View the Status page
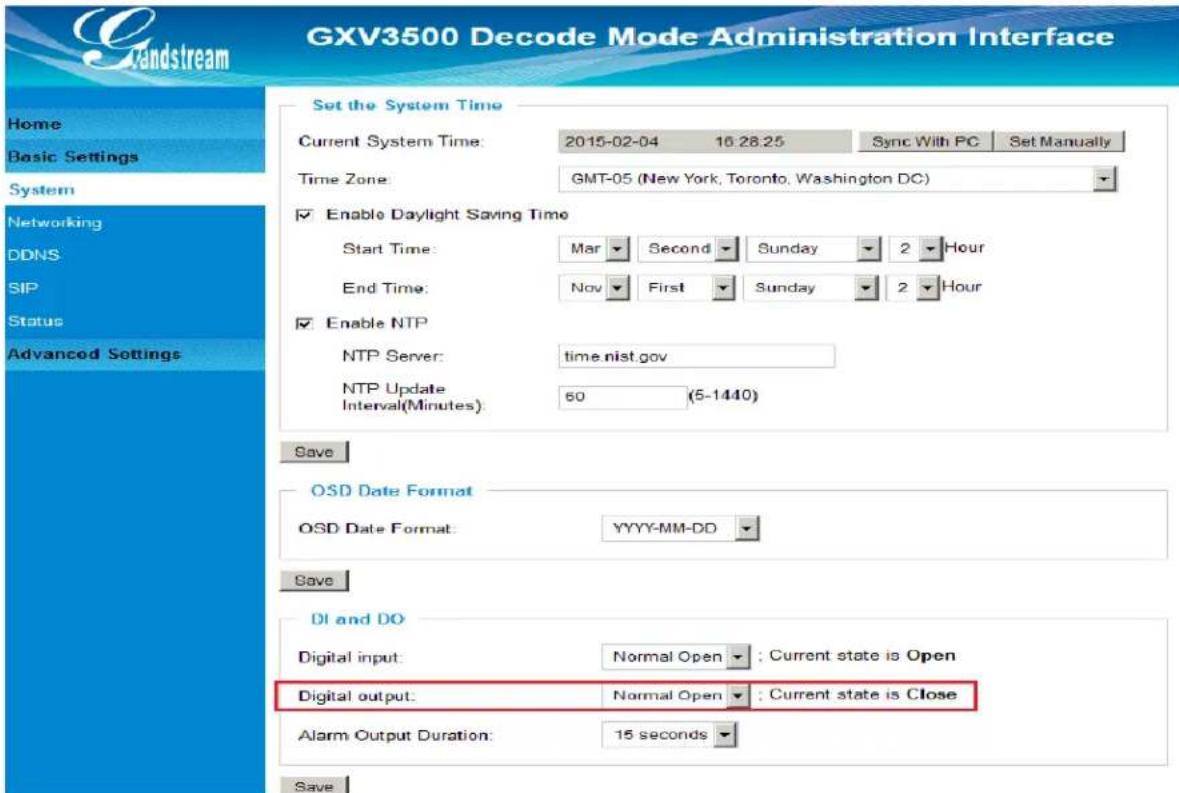1179x793 pixels. point(35,321)
